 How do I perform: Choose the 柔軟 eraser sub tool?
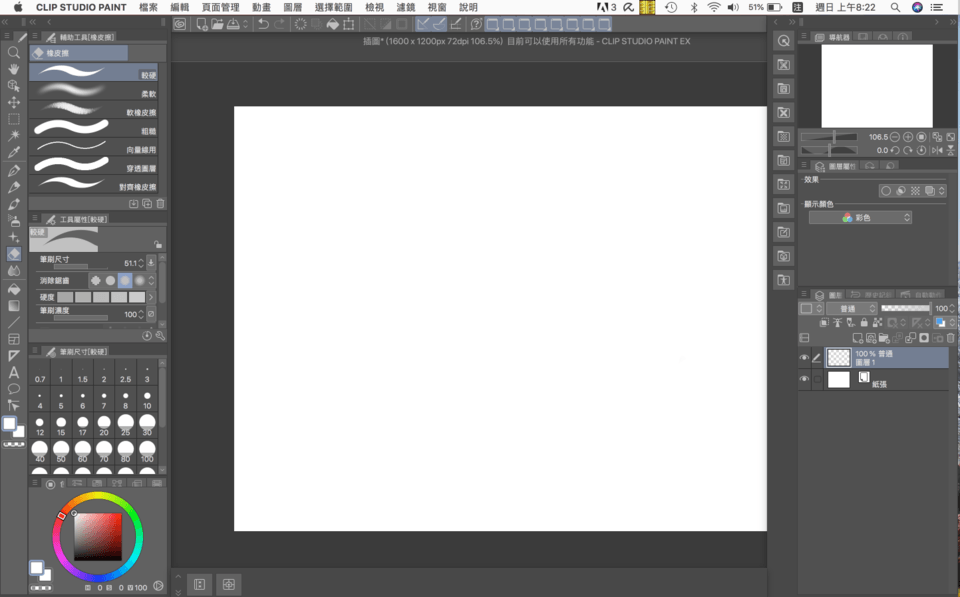[x=93, y=92]
